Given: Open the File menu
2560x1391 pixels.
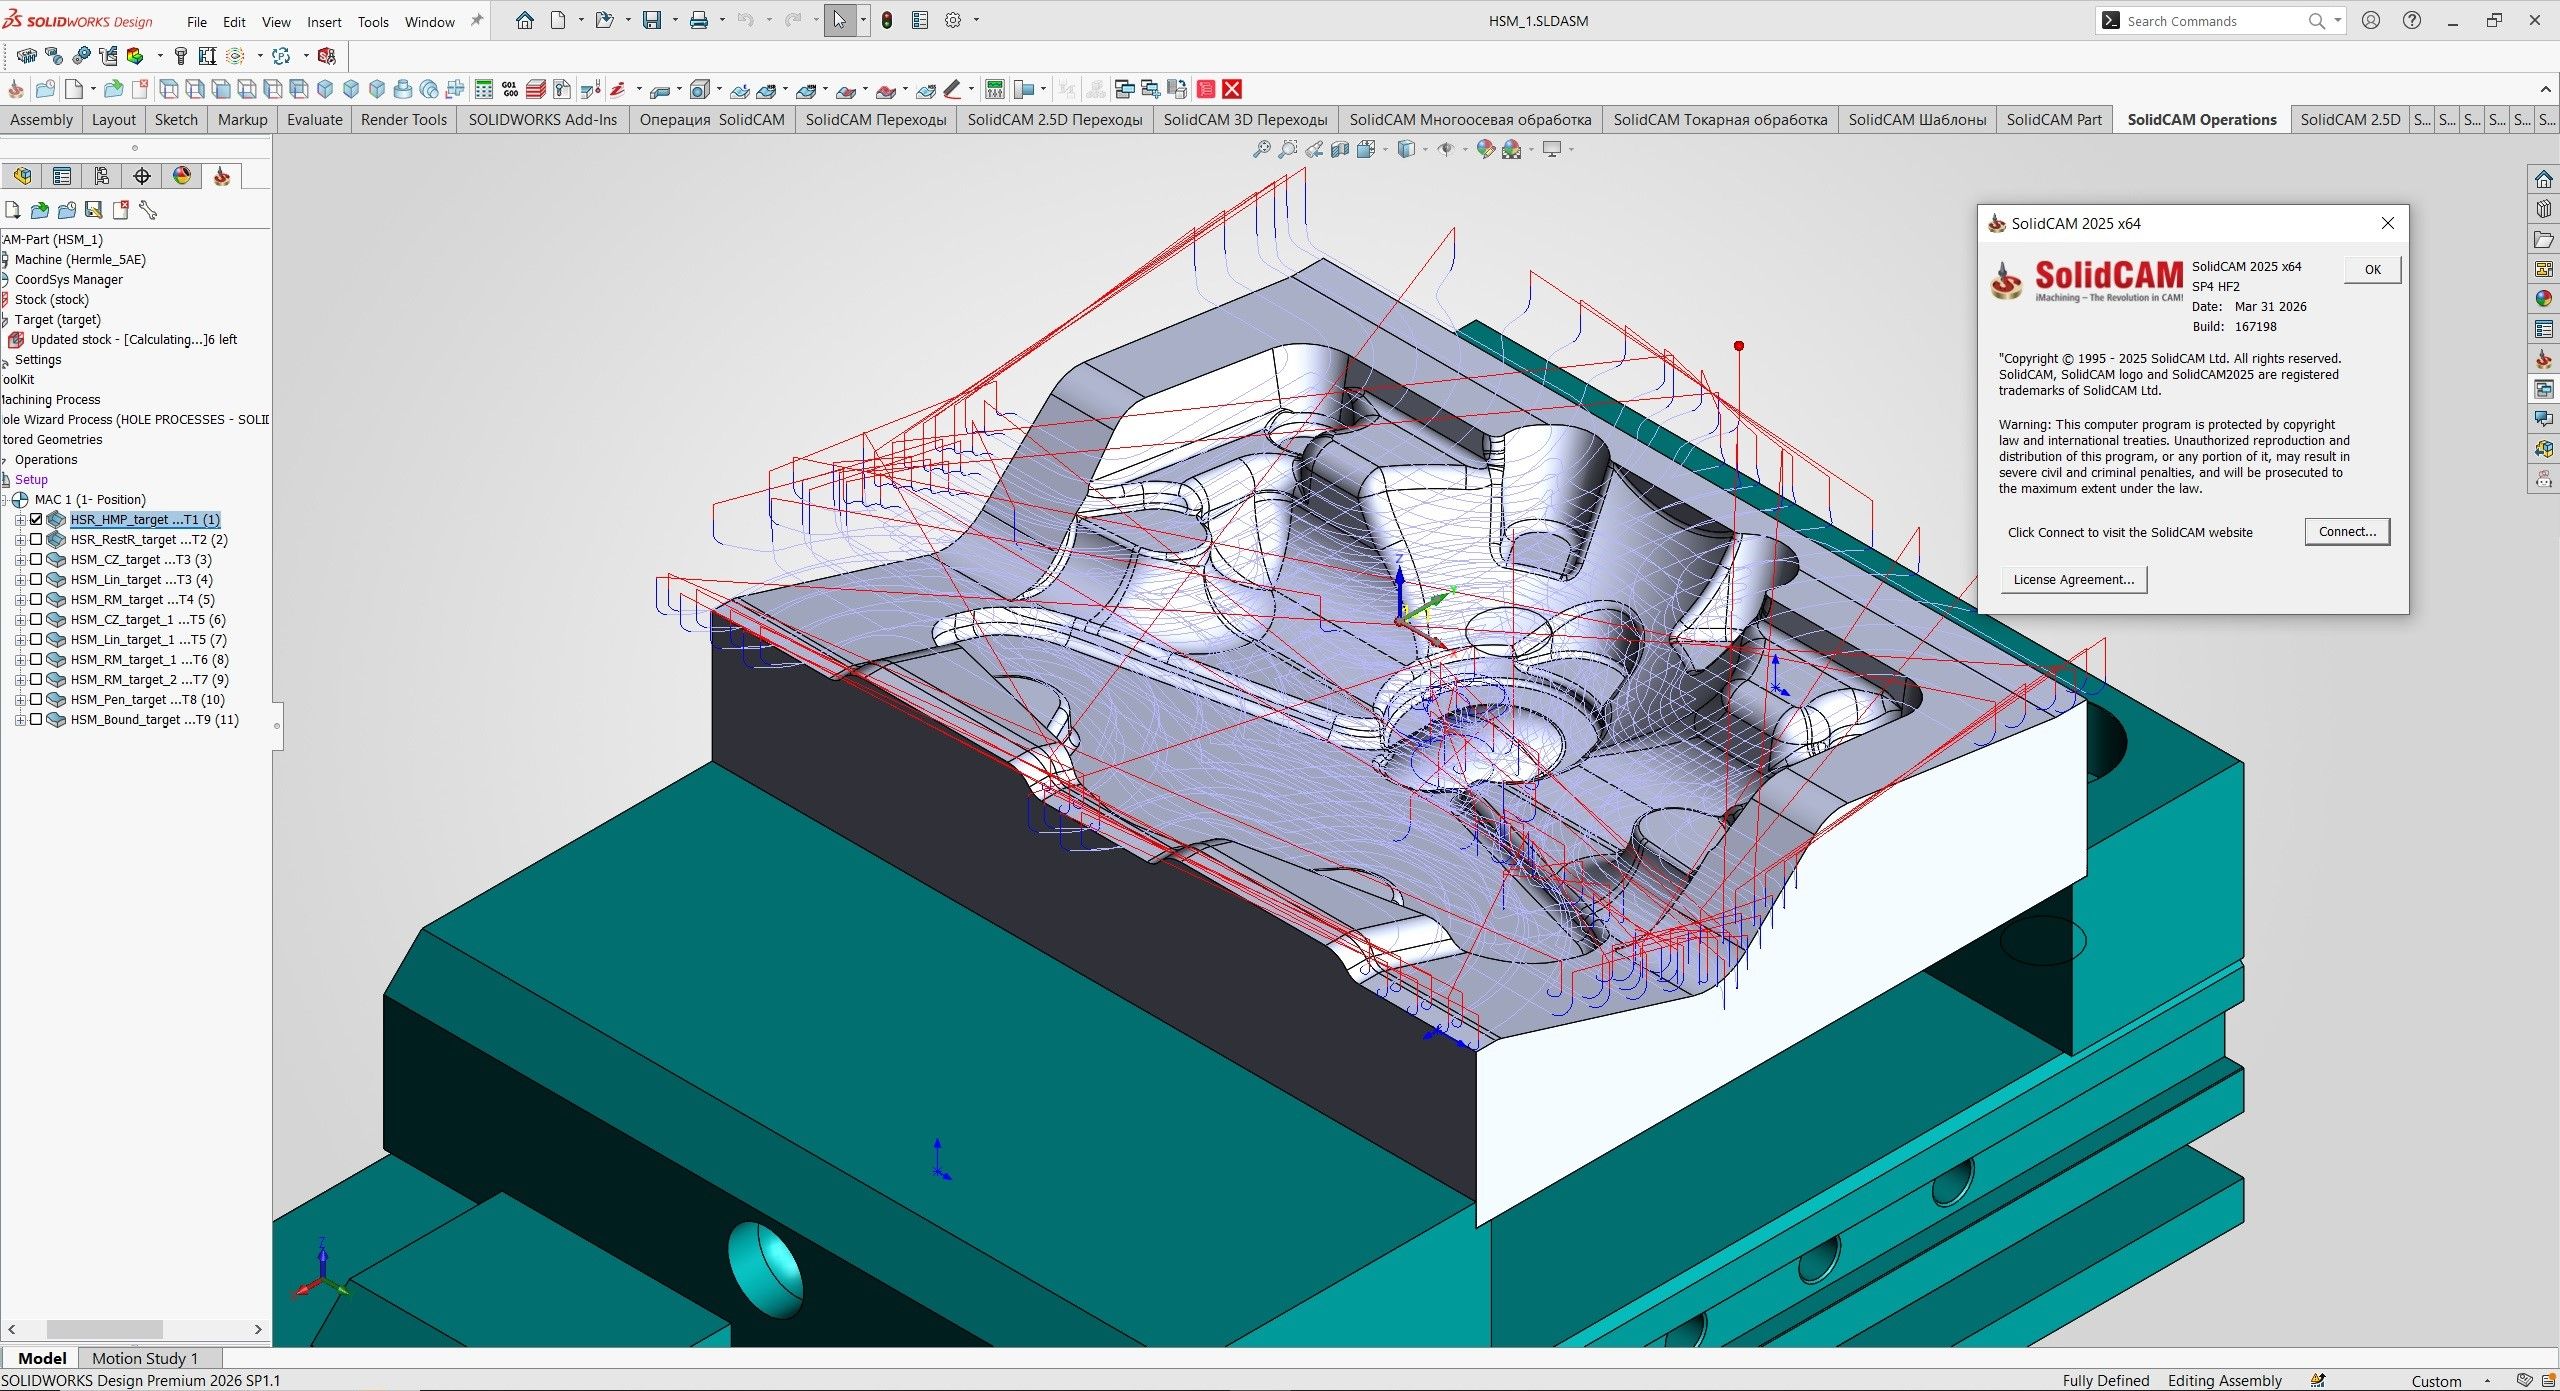Looking at the screenshot, I should pos(197,21).
